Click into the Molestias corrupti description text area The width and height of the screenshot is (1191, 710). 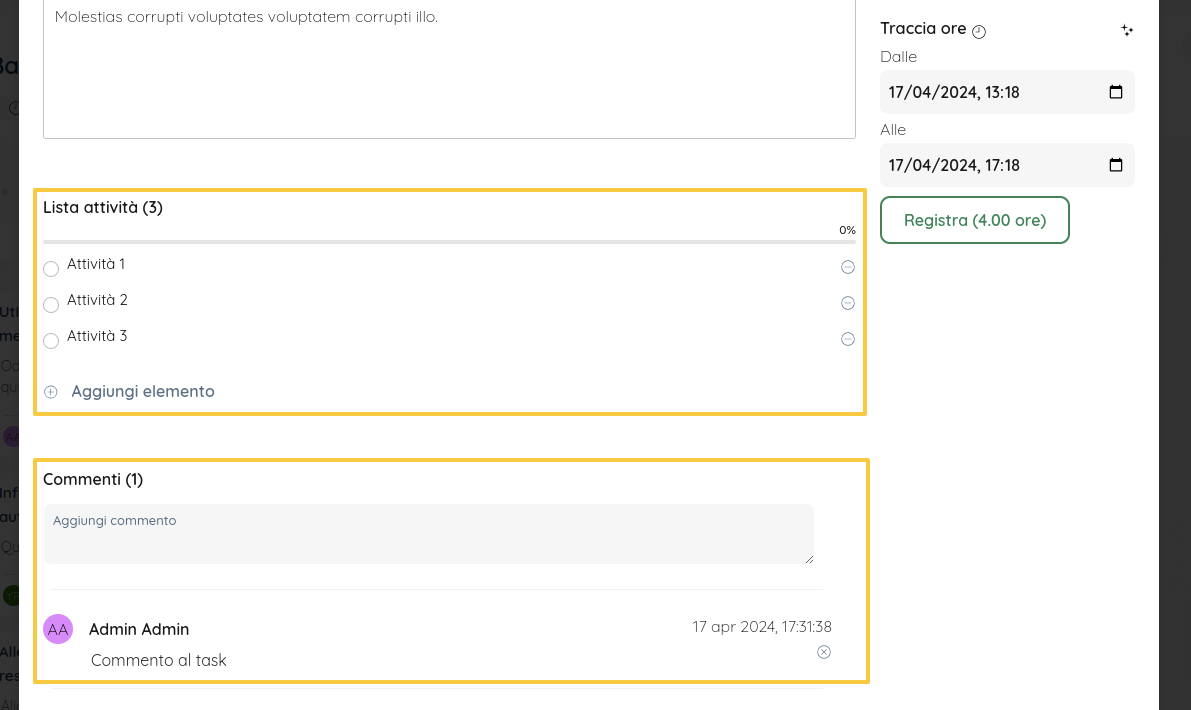449,70
